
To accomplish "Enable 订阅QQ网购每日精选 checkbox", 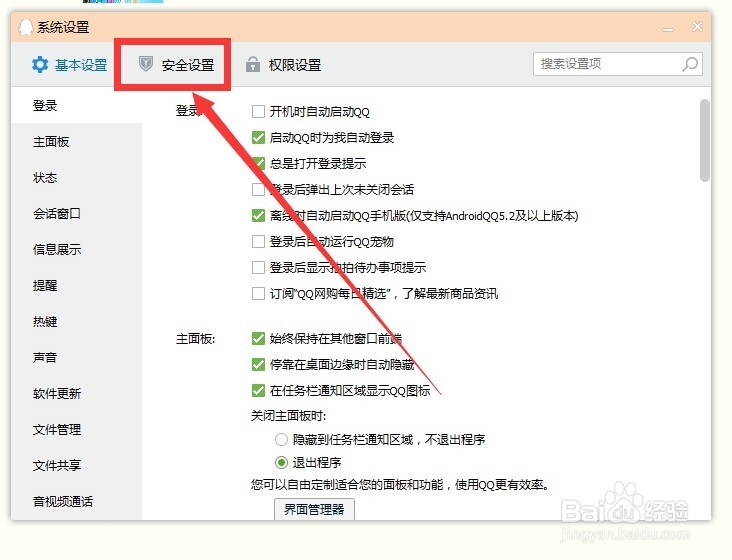I will pyautogui.click(x=258, y=294).
